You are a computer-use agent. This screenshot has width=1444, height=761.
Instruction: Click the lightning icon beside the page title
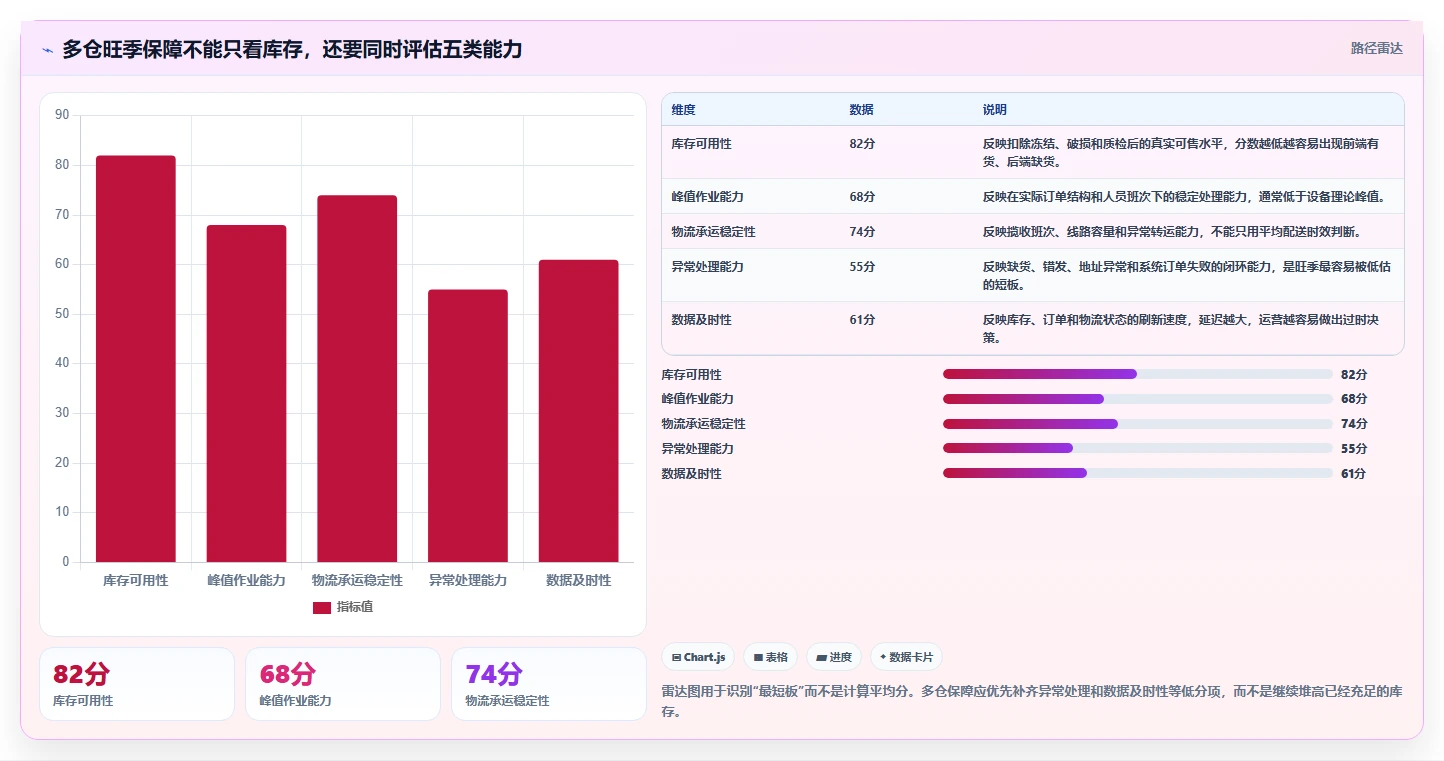(47, 50)
